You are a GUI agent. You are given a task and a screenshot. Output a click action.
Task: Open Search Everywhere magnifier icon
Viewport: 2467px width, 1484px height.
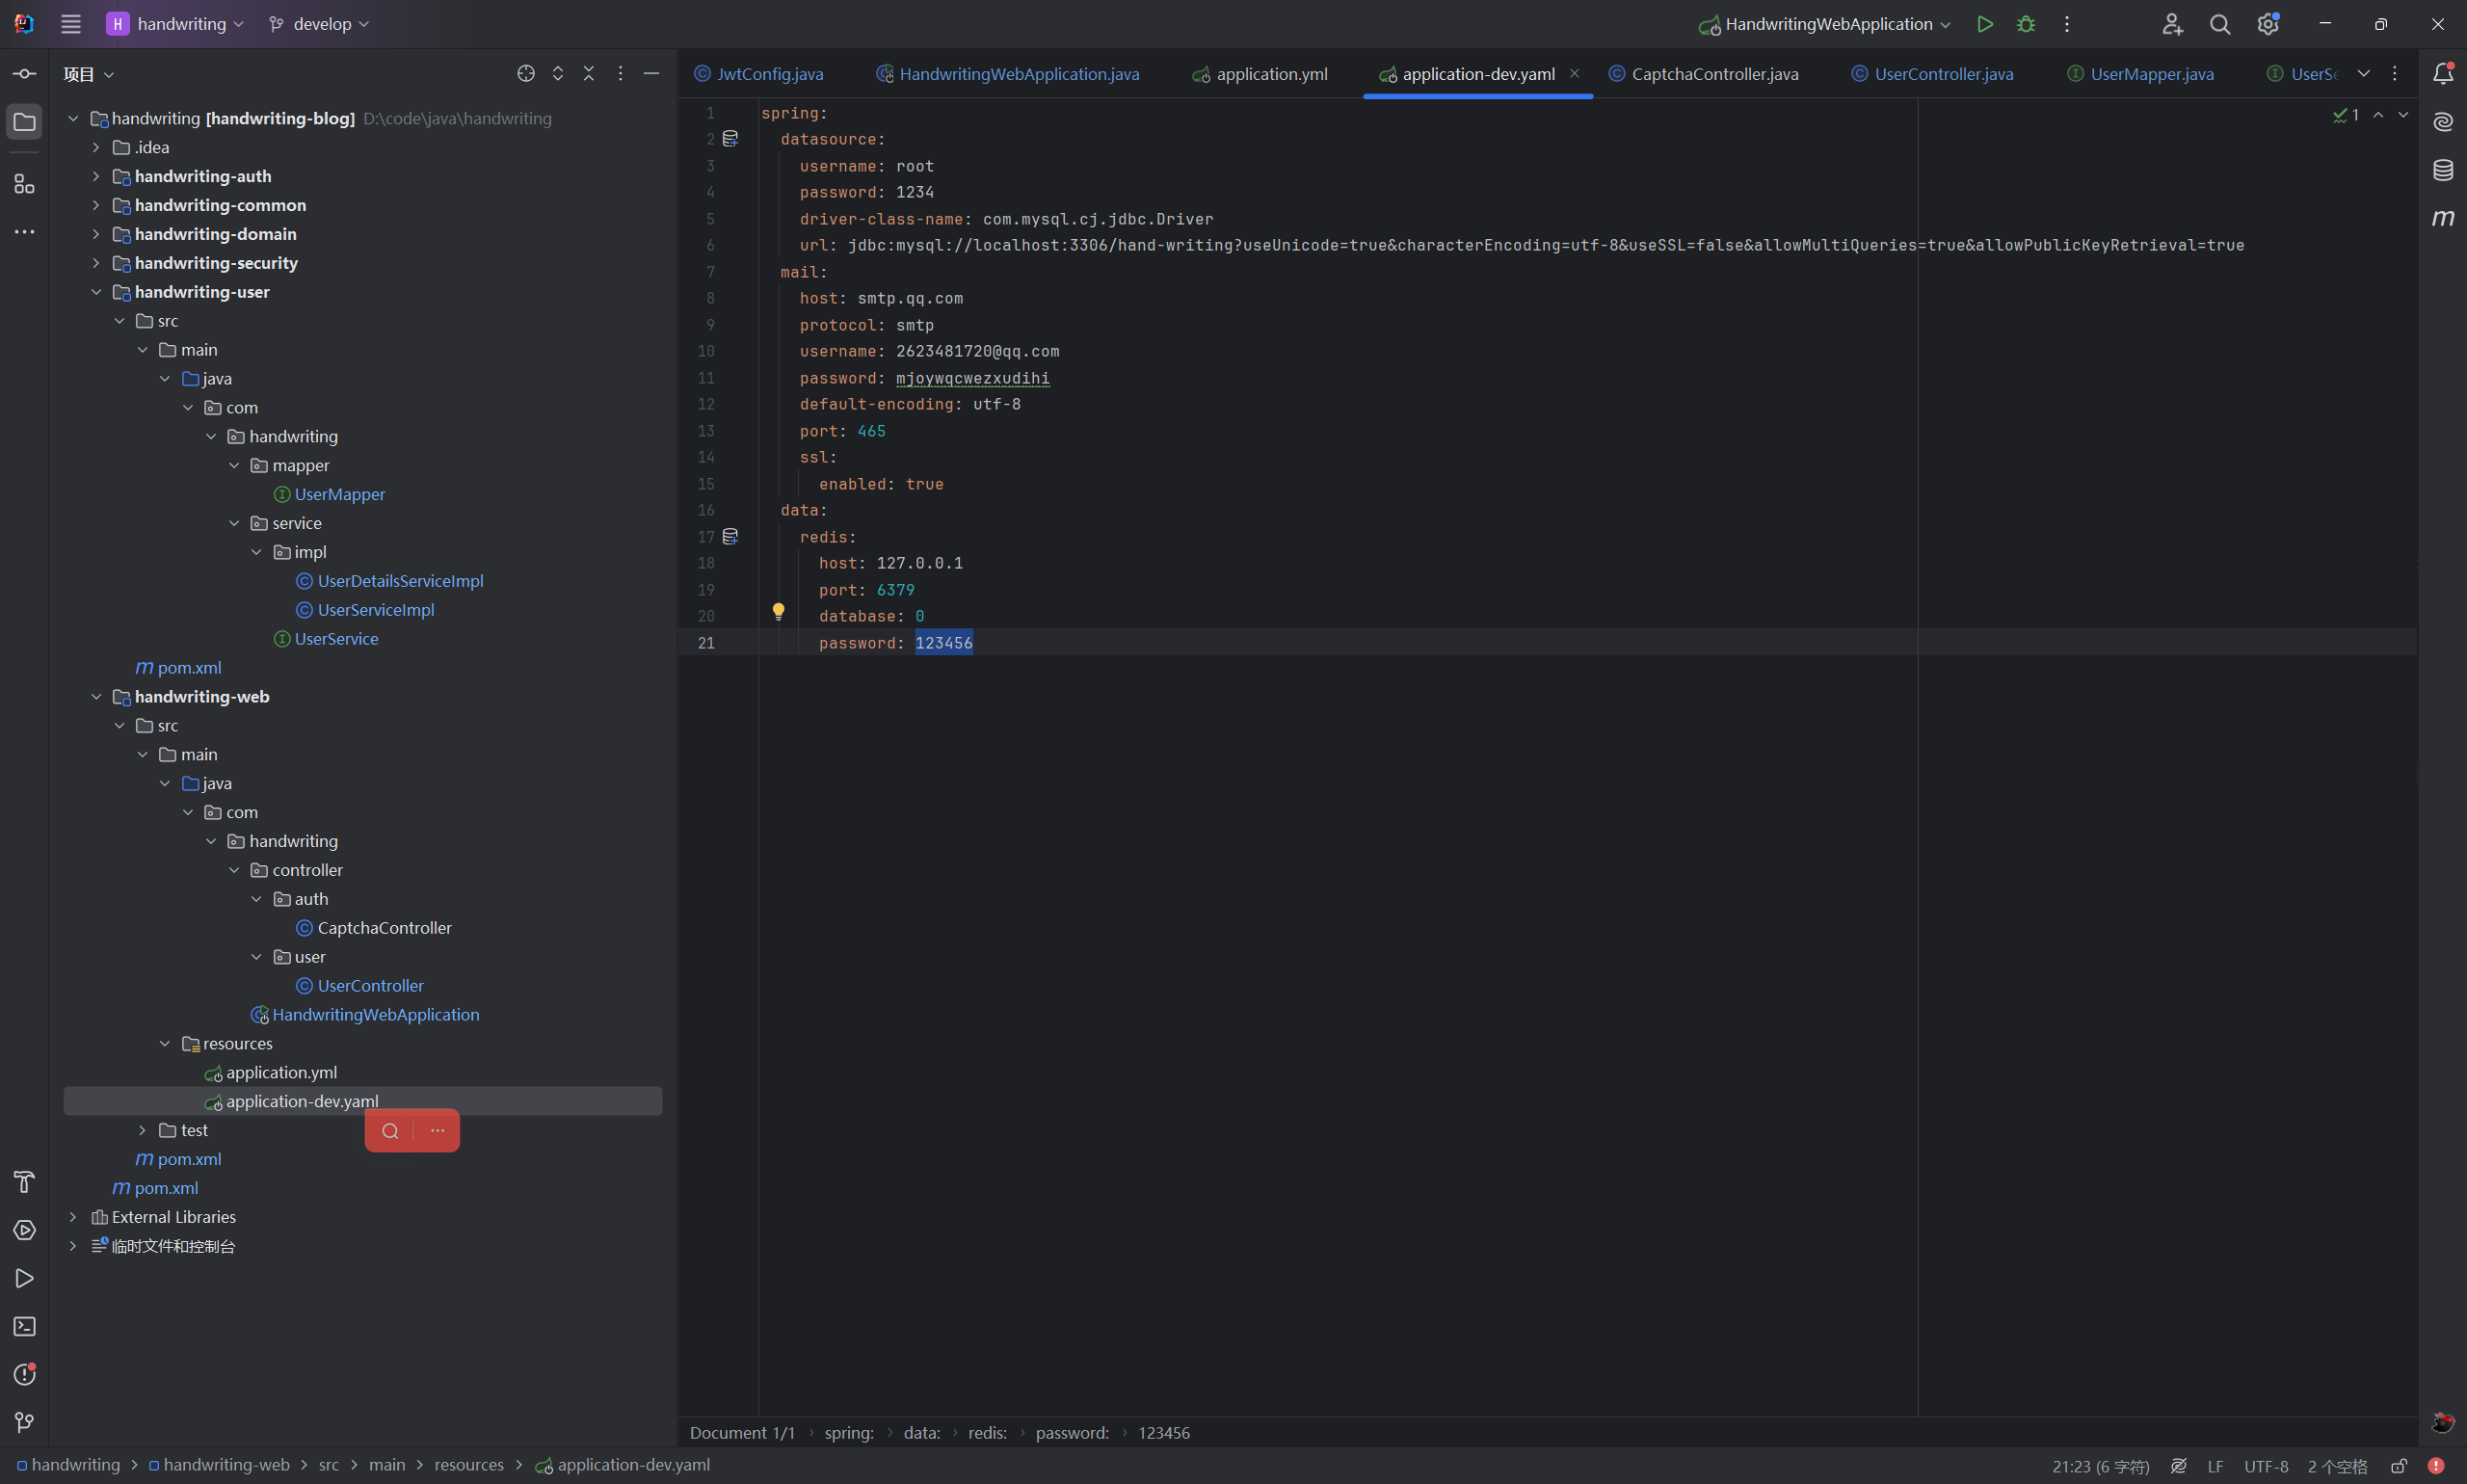click(x=2219, y=24)
